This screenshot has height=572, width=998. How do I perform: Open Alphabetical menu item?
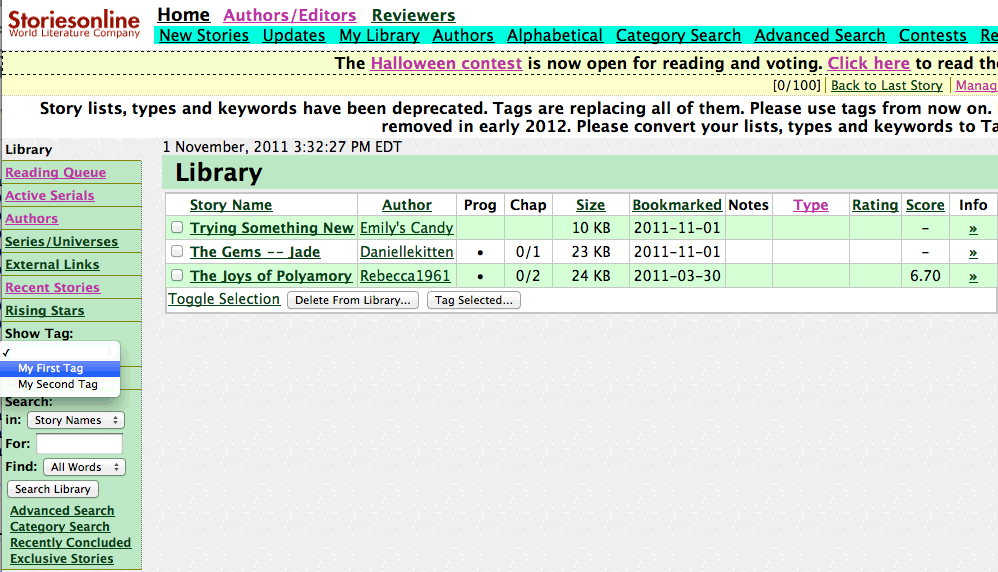[555, 36]
